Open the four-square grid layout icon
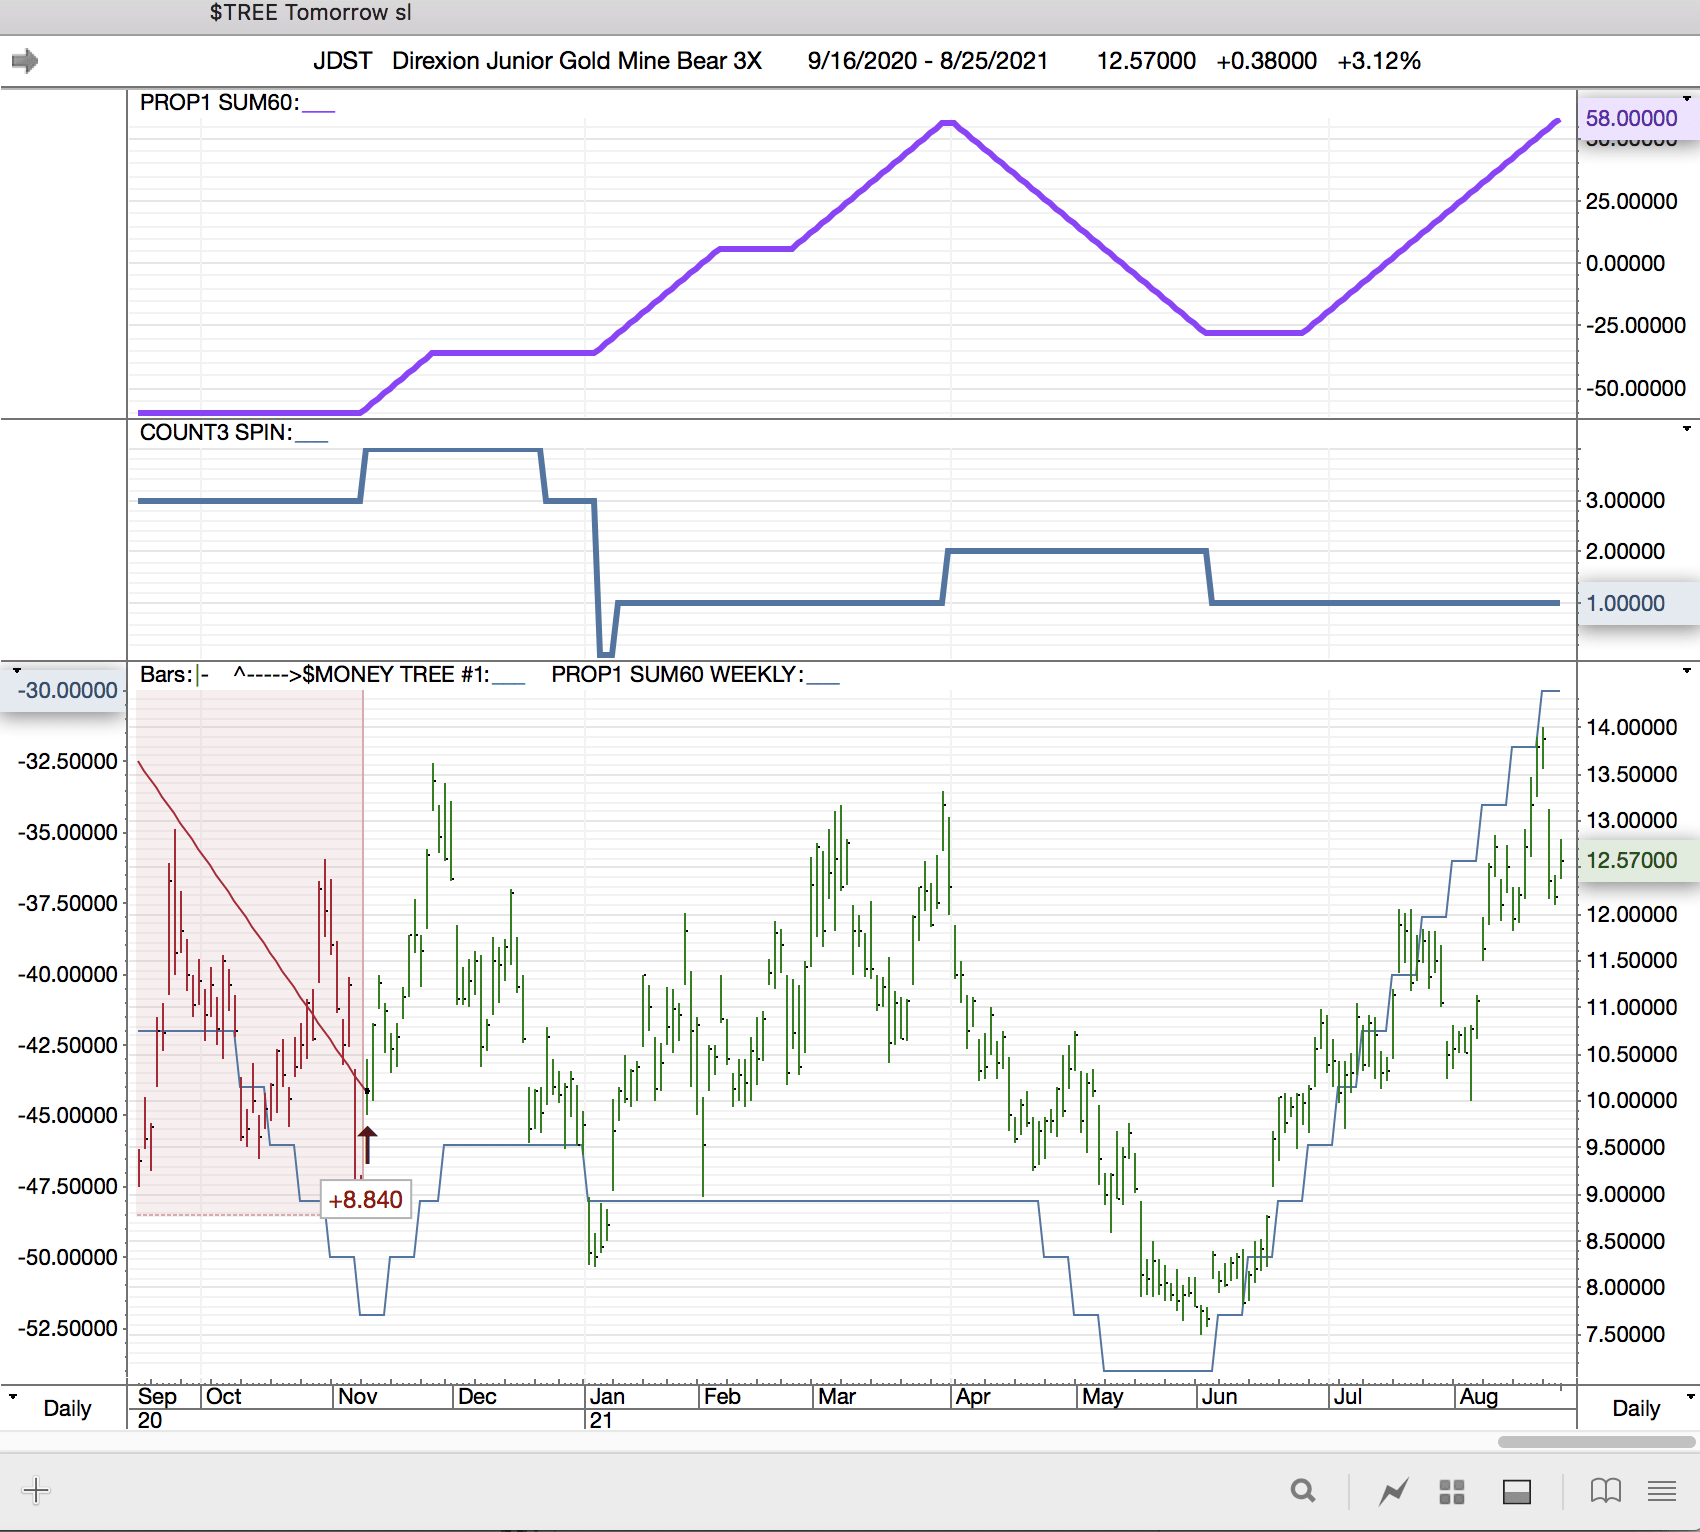The width and height of the screenshot is (1700, 1532). pyautogui.click(x=1452, y=1492)
